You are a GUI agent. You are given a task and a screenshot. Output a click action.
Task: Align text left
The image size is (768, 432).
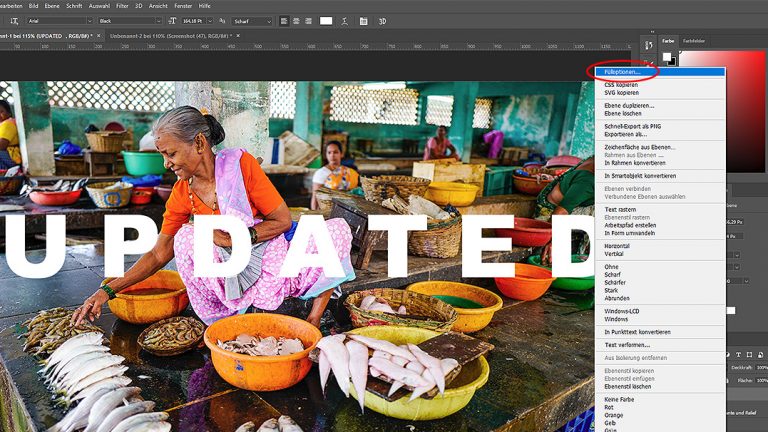[284, 21]
